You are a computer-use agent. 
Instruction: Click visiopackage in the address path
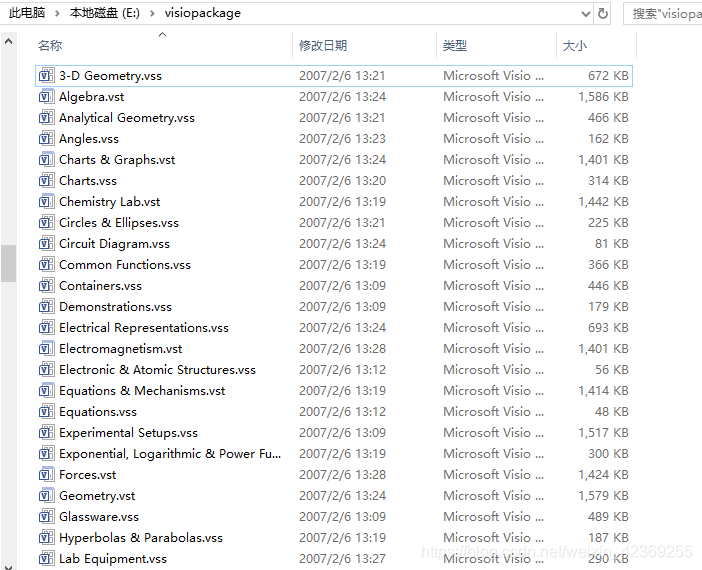click(x=202, y=13)
